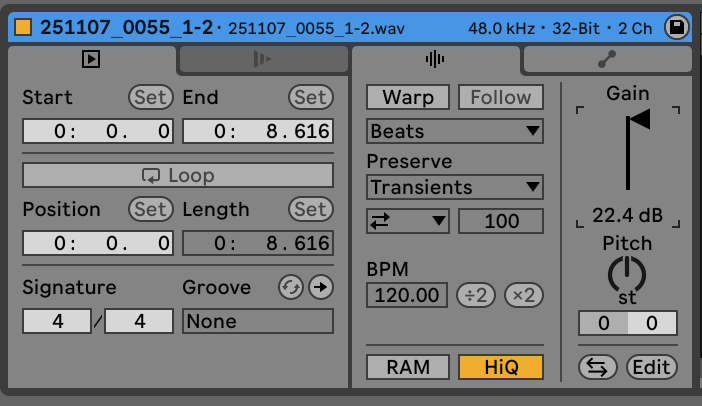Toggle HiQ mode off
This screenshot has height=406, width=702.
tap(500, 367)
